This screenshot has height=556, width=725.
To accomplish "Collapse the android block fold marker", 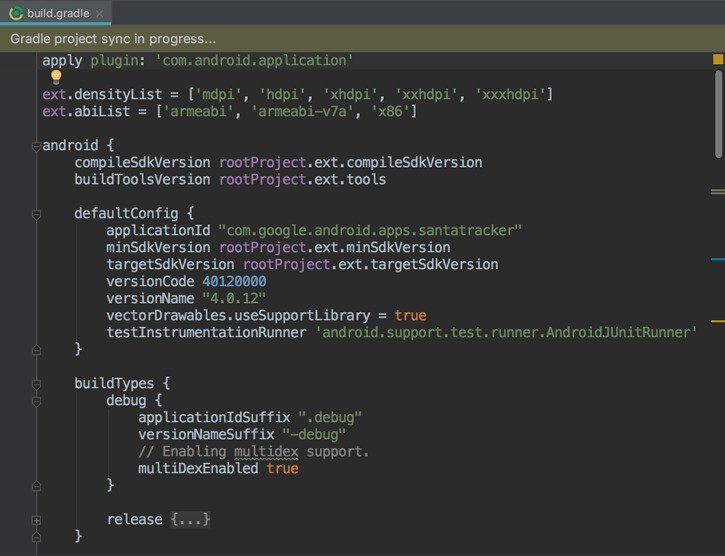I will tap(36, 145).
